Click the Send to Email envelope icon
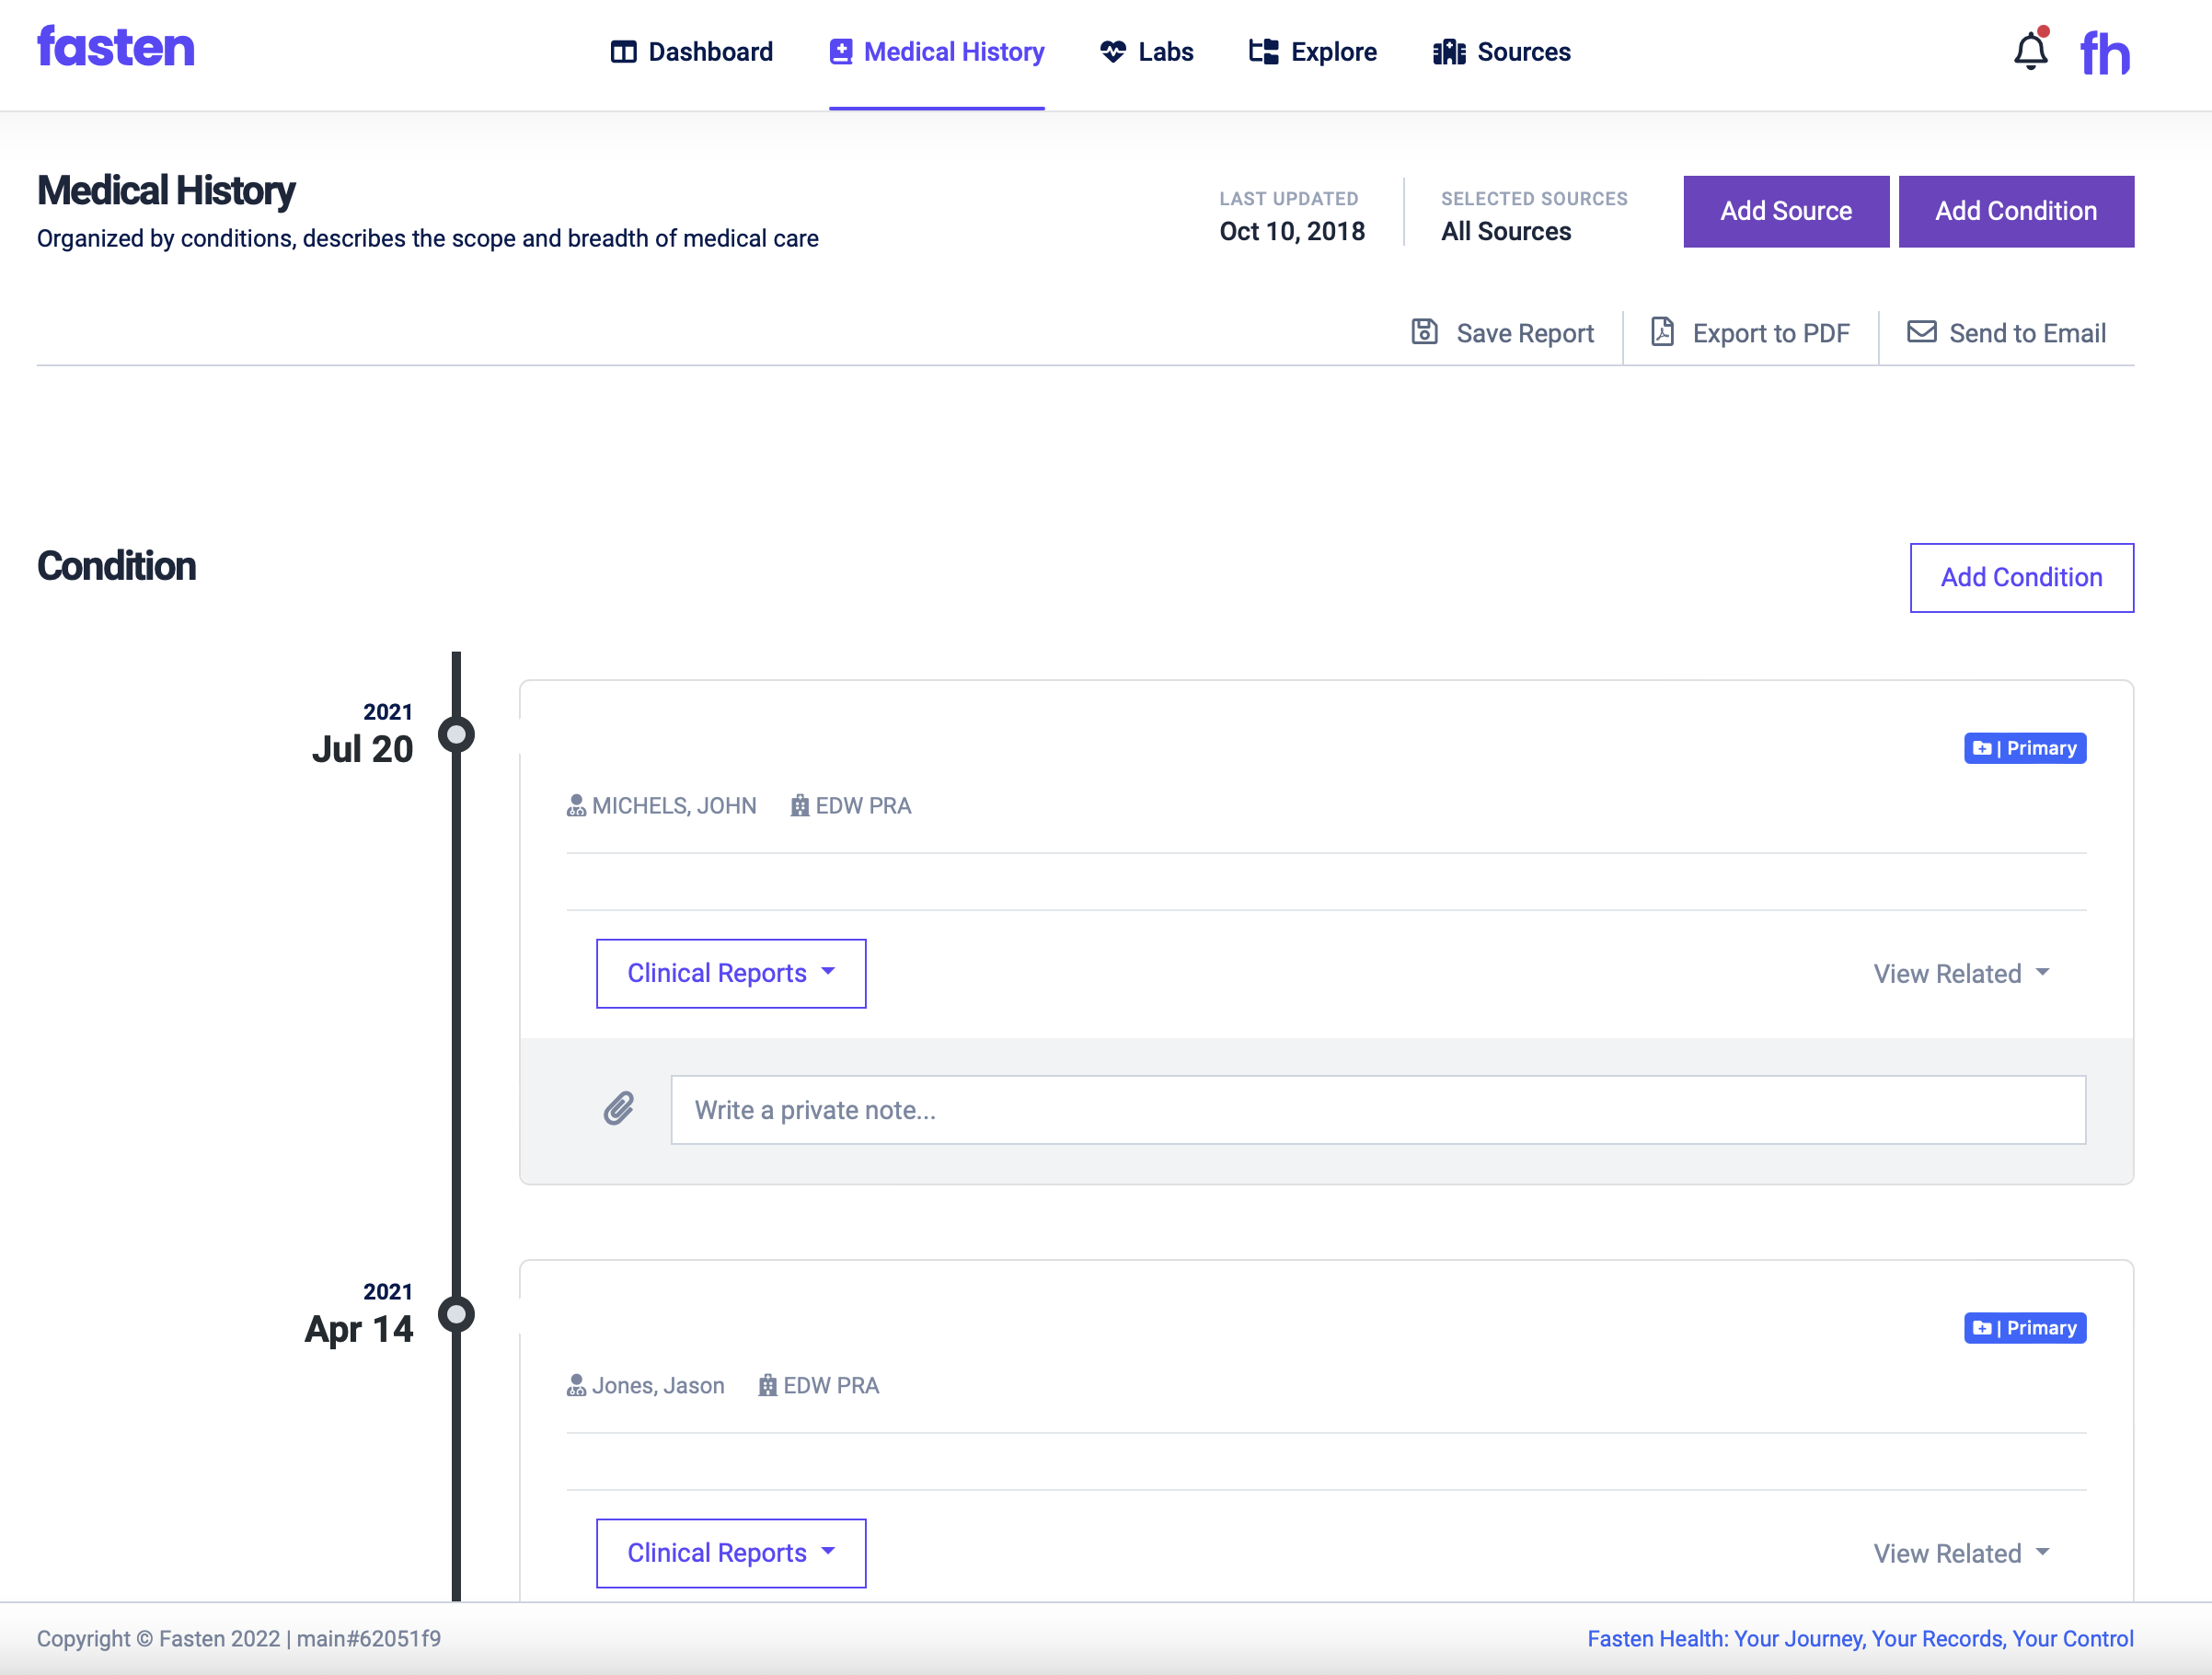 pos(1920,332)
